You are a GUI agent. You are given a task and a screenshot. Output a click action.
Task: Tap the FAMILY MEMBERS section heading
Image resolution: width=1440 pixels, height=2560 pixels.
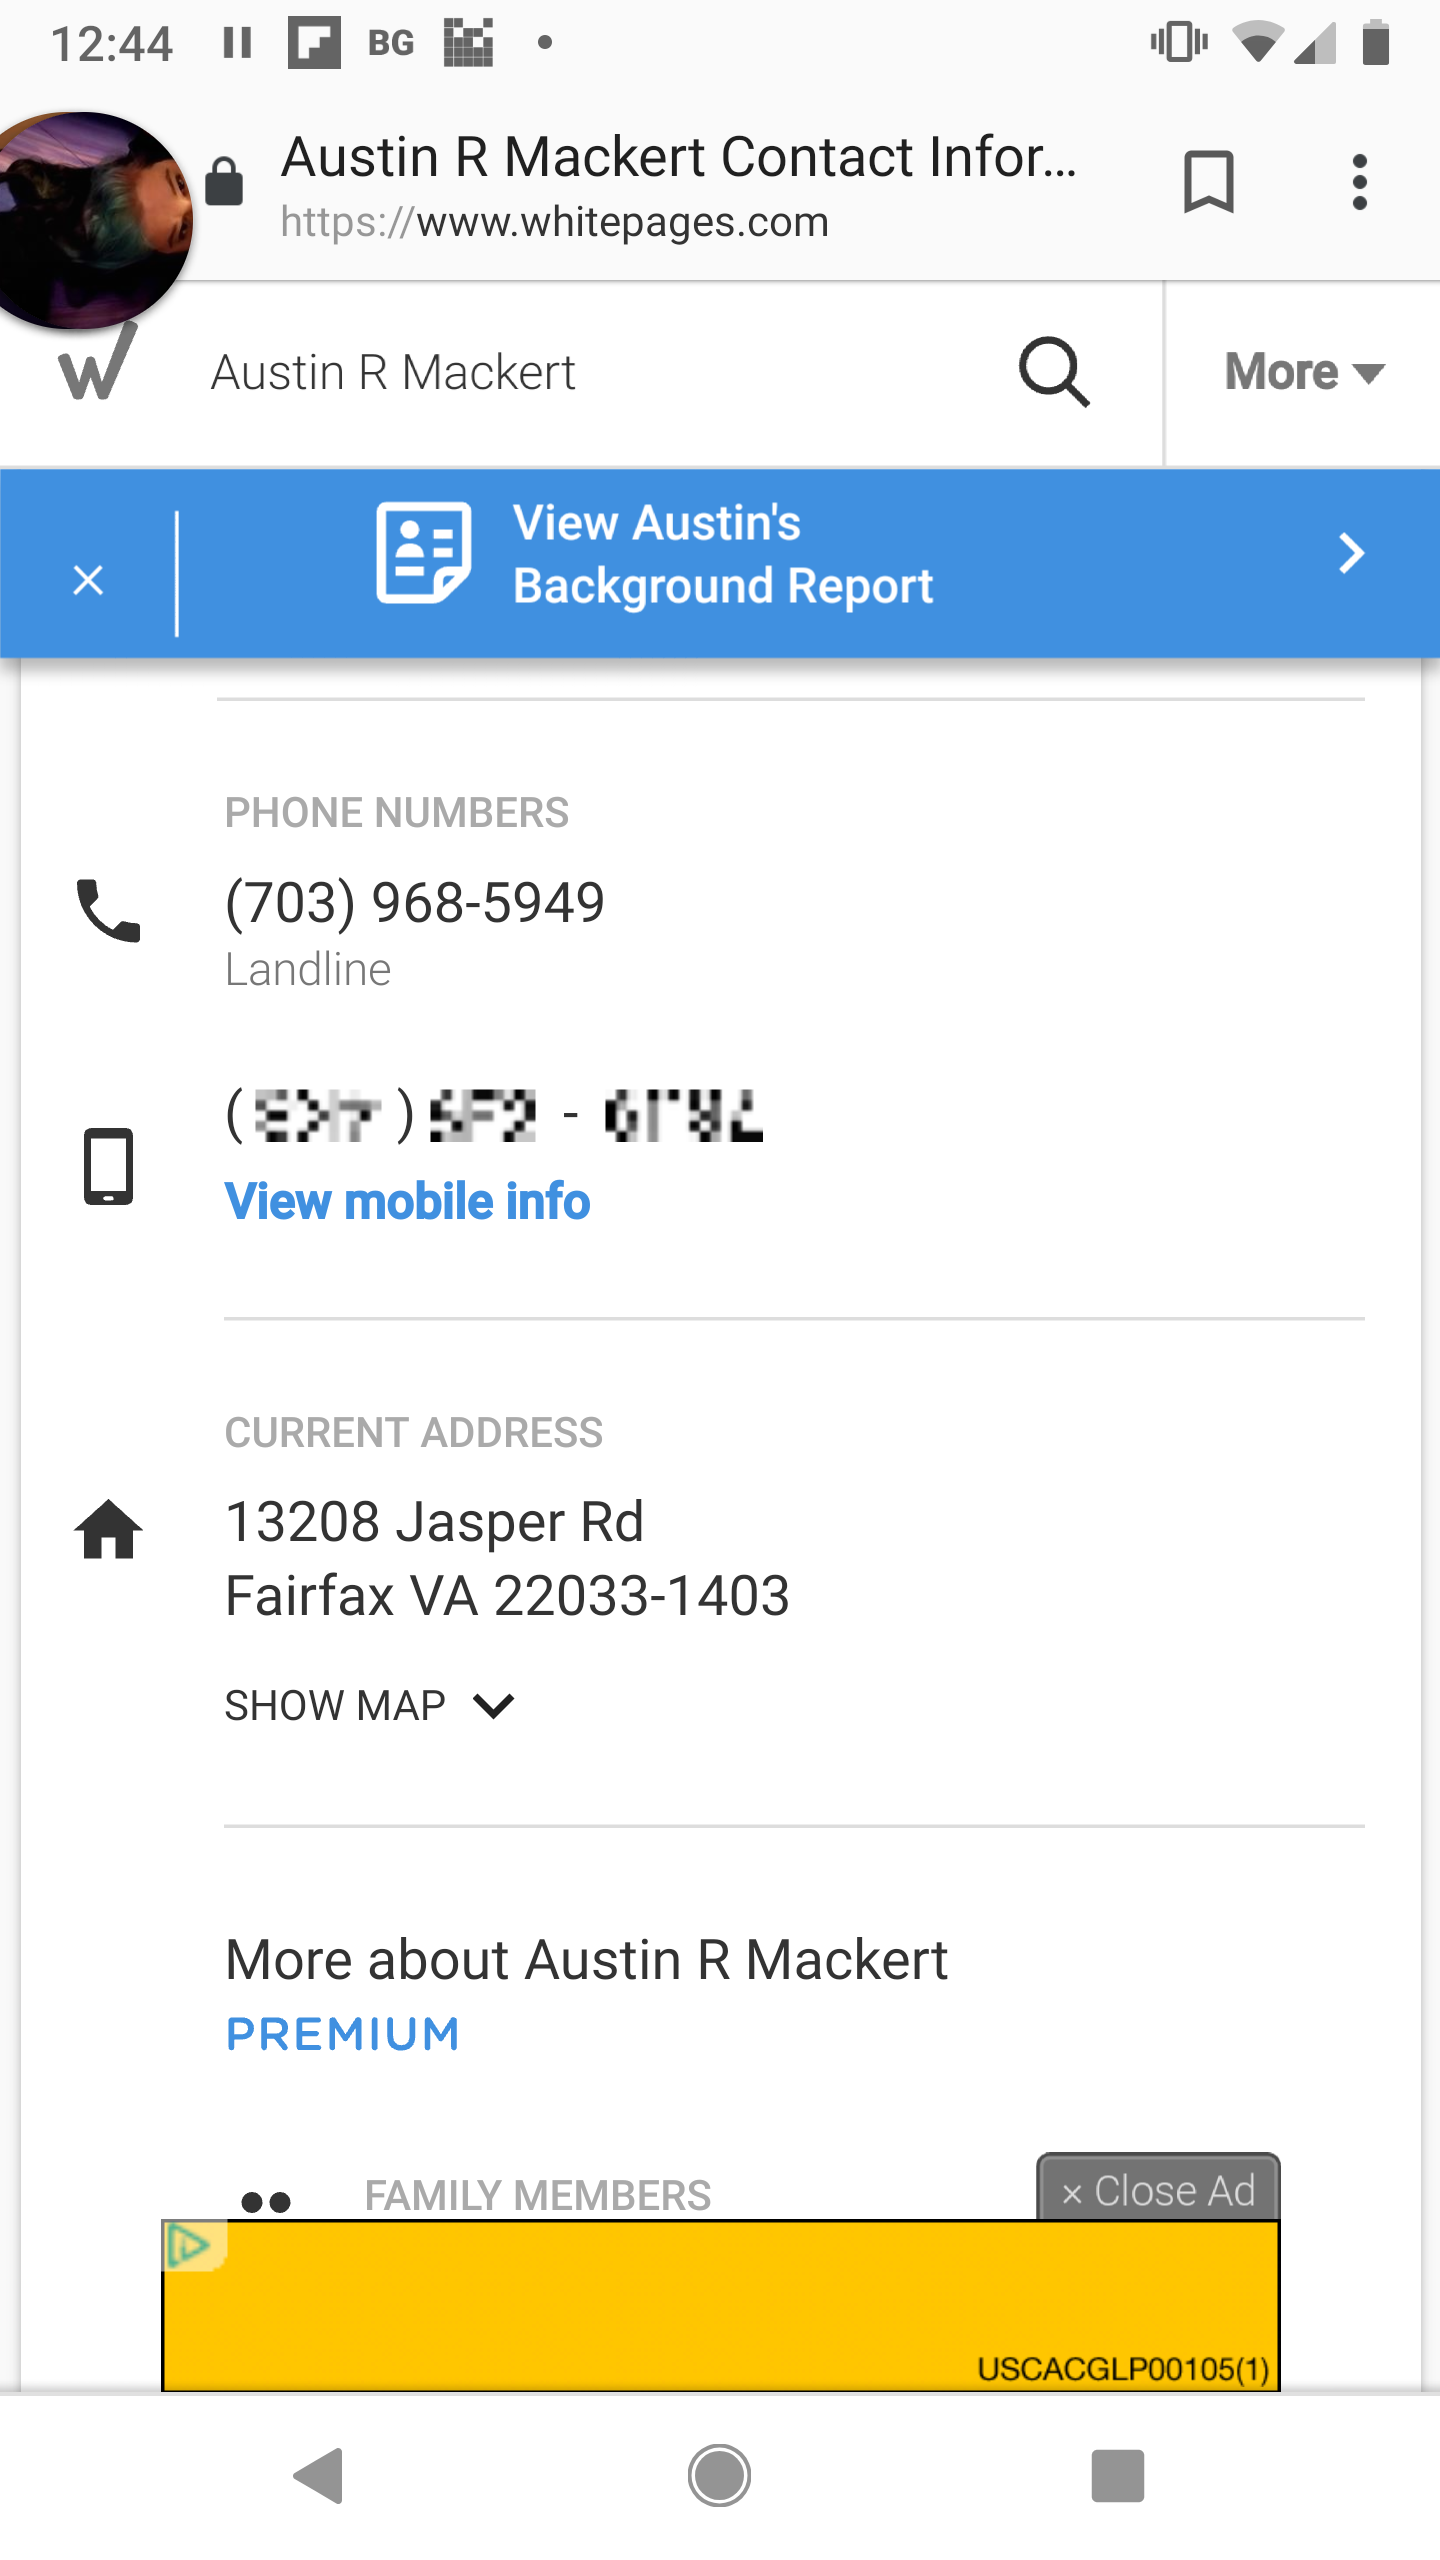[x=538, y=2196]
